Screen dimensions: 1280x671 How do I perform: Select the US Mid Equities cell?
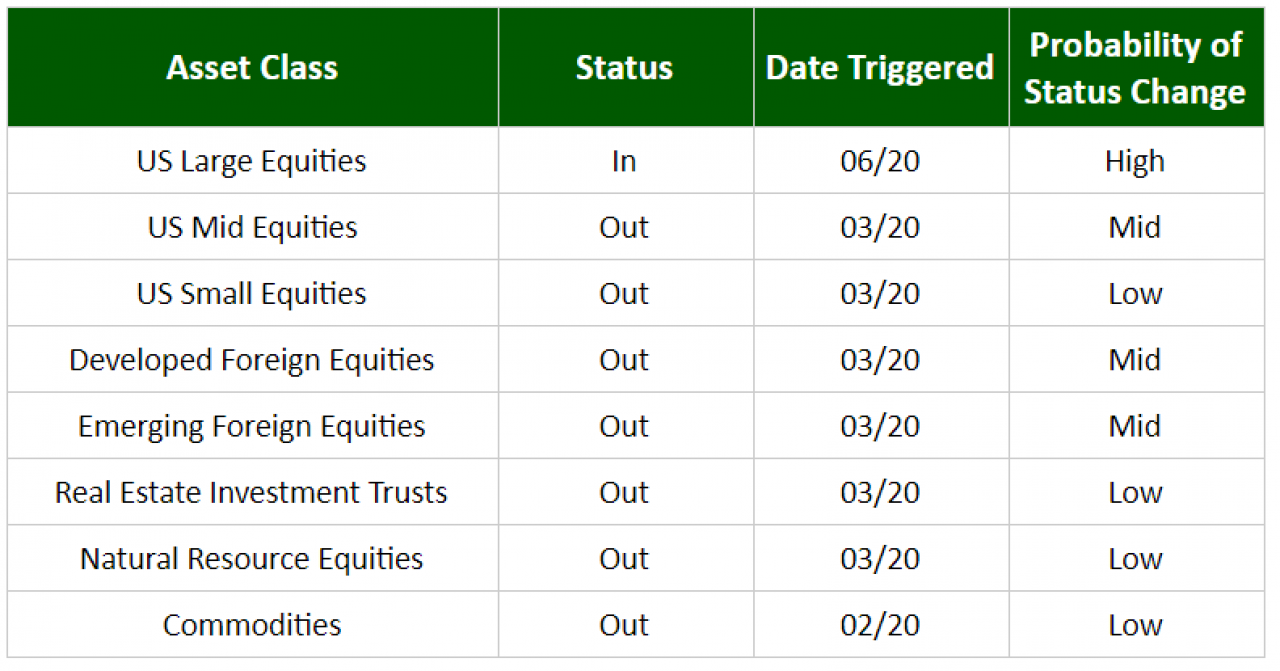click(x=252, y=227)
